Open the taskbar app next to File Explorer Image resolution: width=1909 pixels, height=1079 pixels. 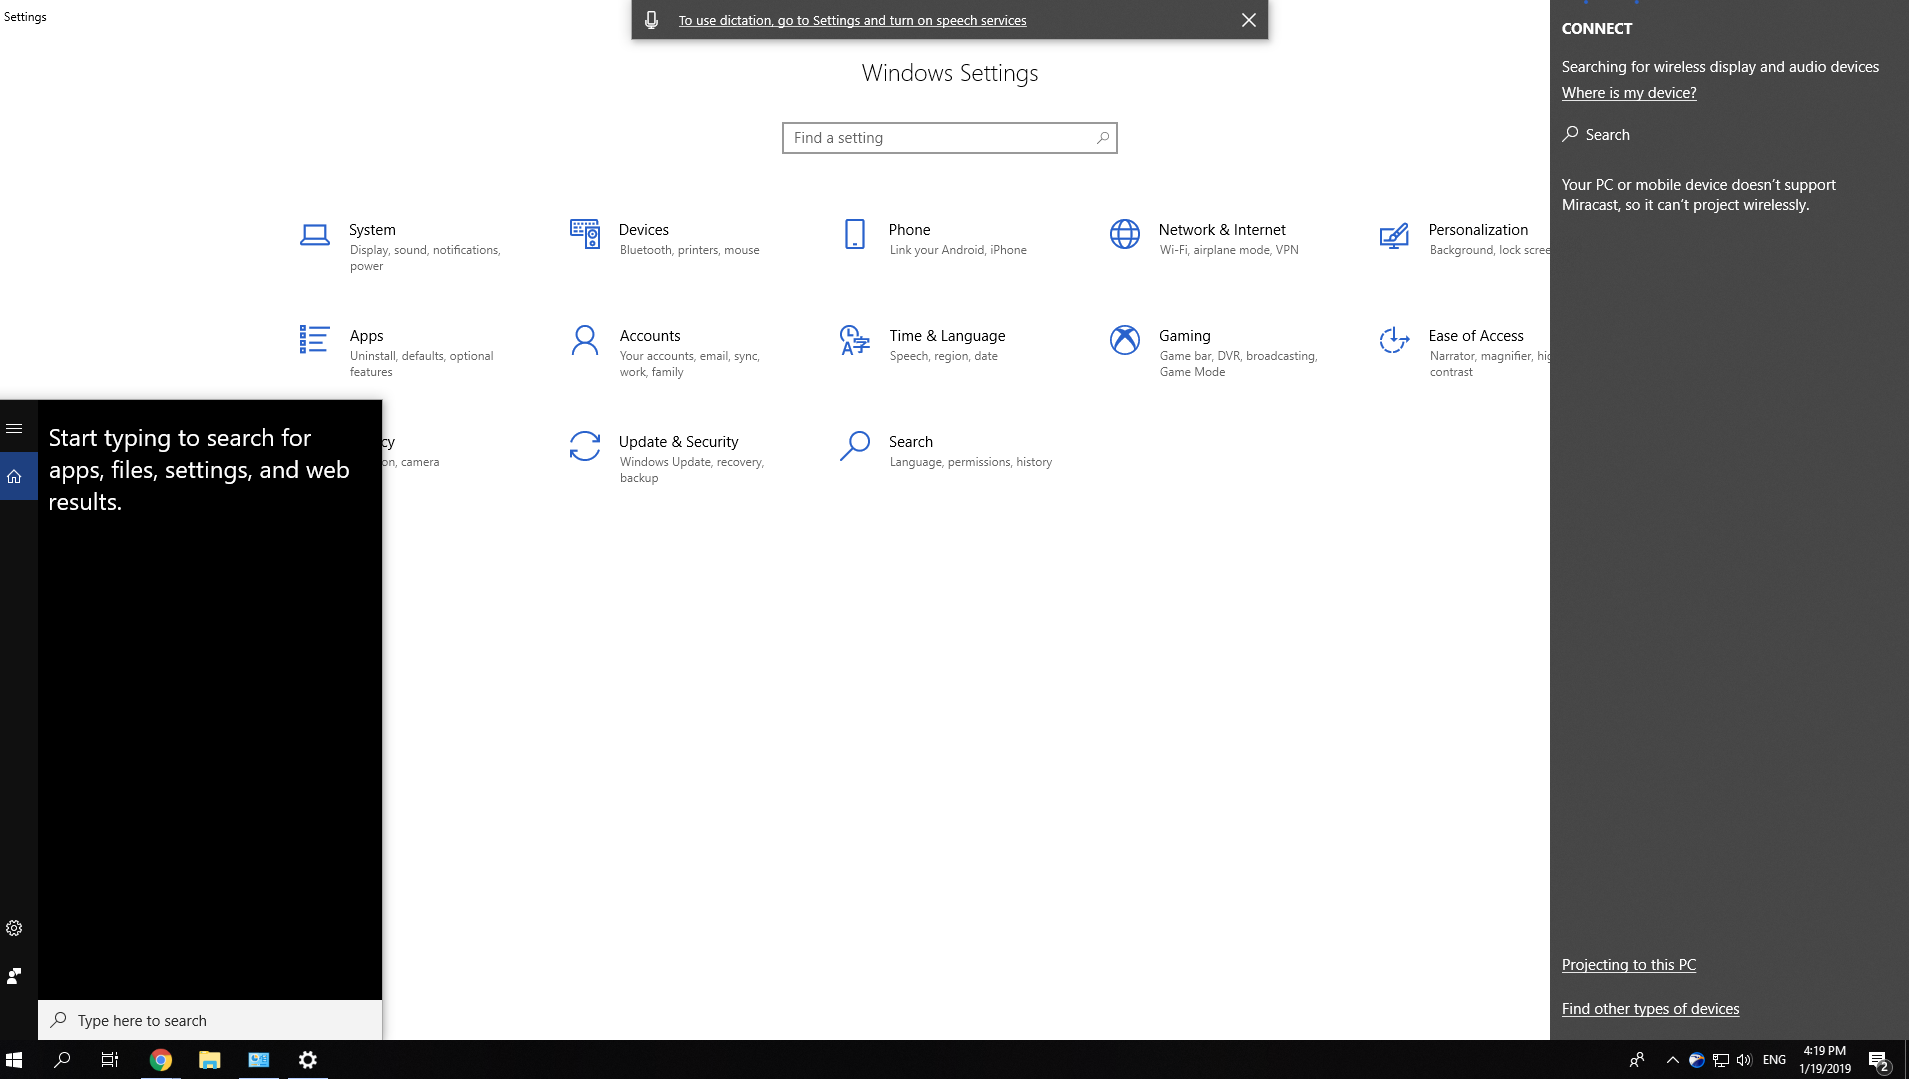click(x=259, y=1060)
